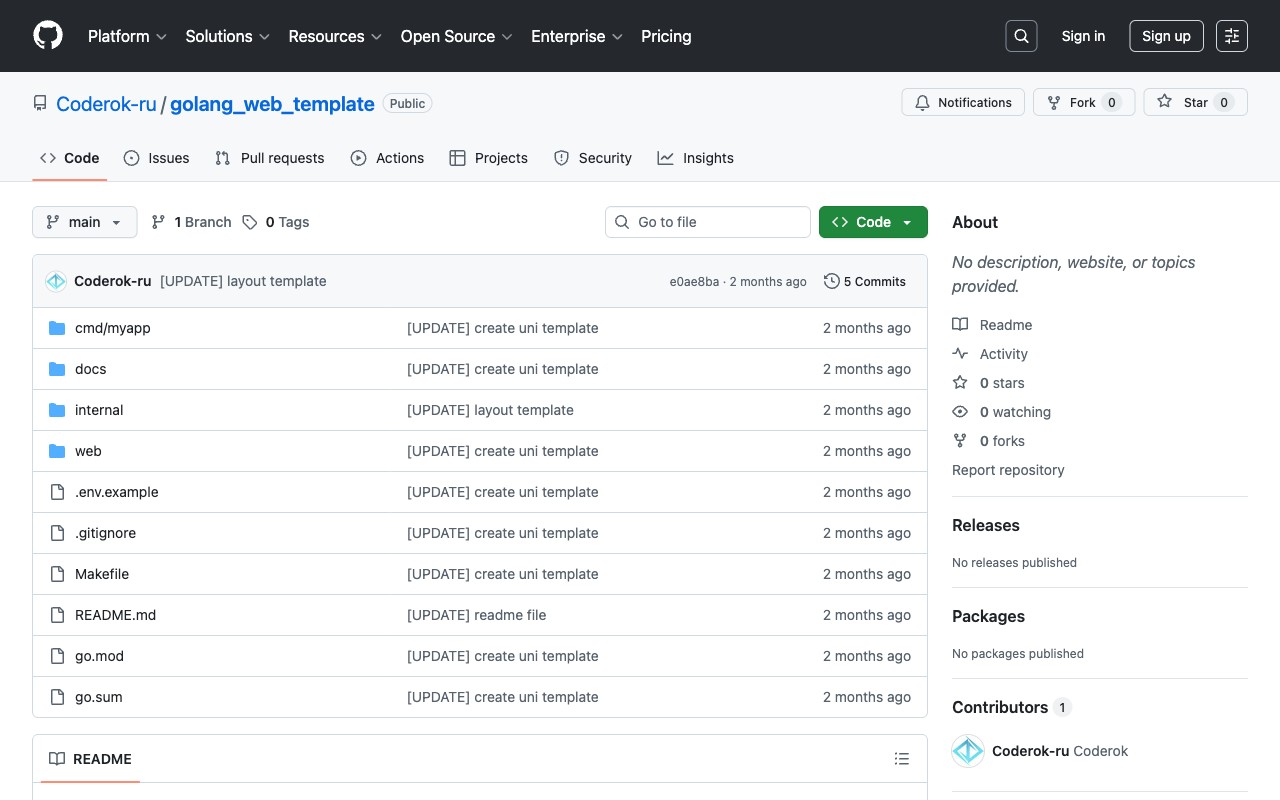Image resolution: width=1280 pixels, height=800 pixels.
Task: Open the 5 Commits history link
Action: pyautogui.click(x=865, y=281)
